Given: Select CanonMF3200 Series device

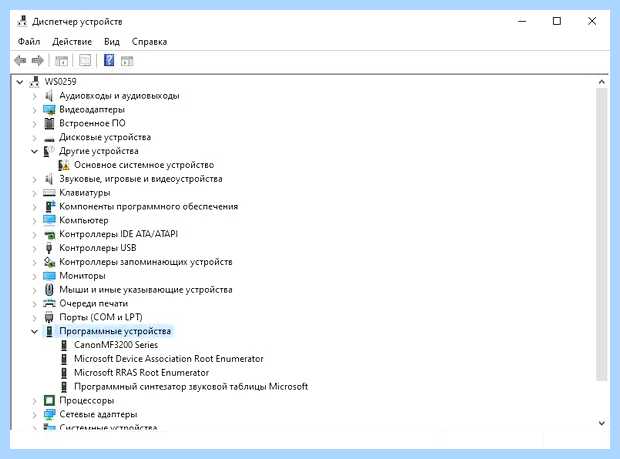Looking at the screenshot, I should [x=116, y=345].
